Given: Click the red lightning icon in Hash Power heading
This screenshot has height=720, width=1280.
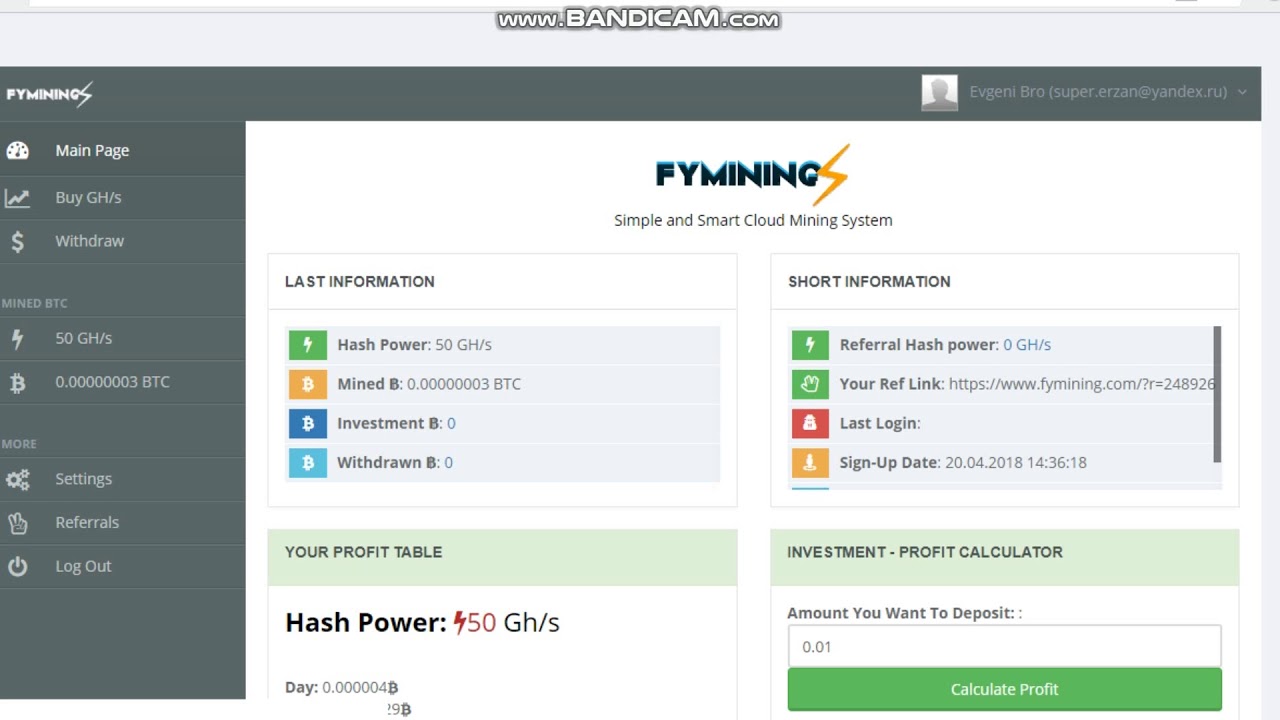Looking at the screenshot, I should [460, 623].
